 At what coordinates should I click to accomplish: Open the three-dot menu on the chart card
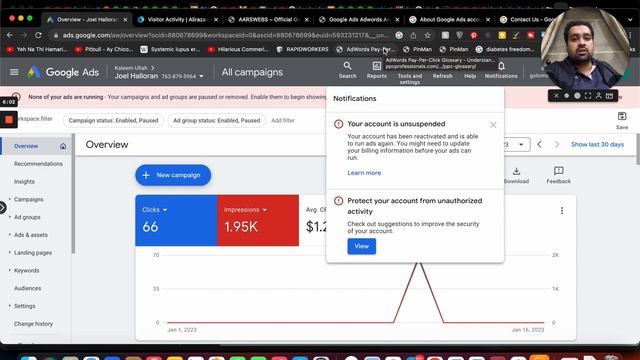coord(562,211)
